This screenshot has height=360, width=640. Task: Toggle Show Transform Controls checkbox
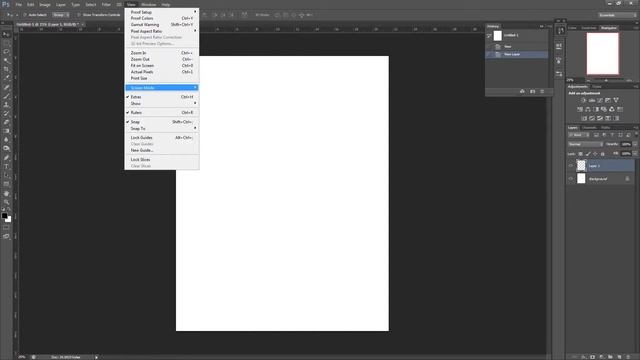point(79,15)
